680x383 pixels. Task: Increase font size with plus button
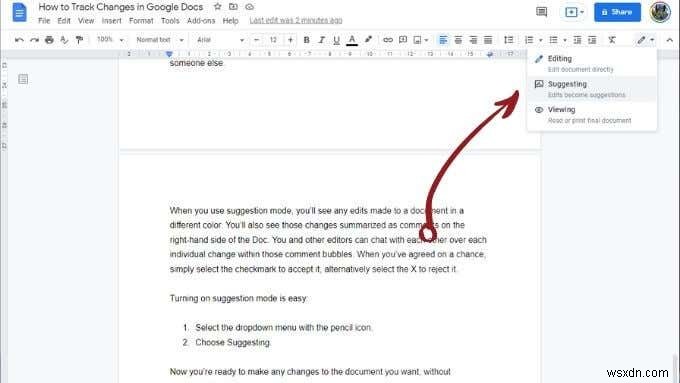point(290,40)
